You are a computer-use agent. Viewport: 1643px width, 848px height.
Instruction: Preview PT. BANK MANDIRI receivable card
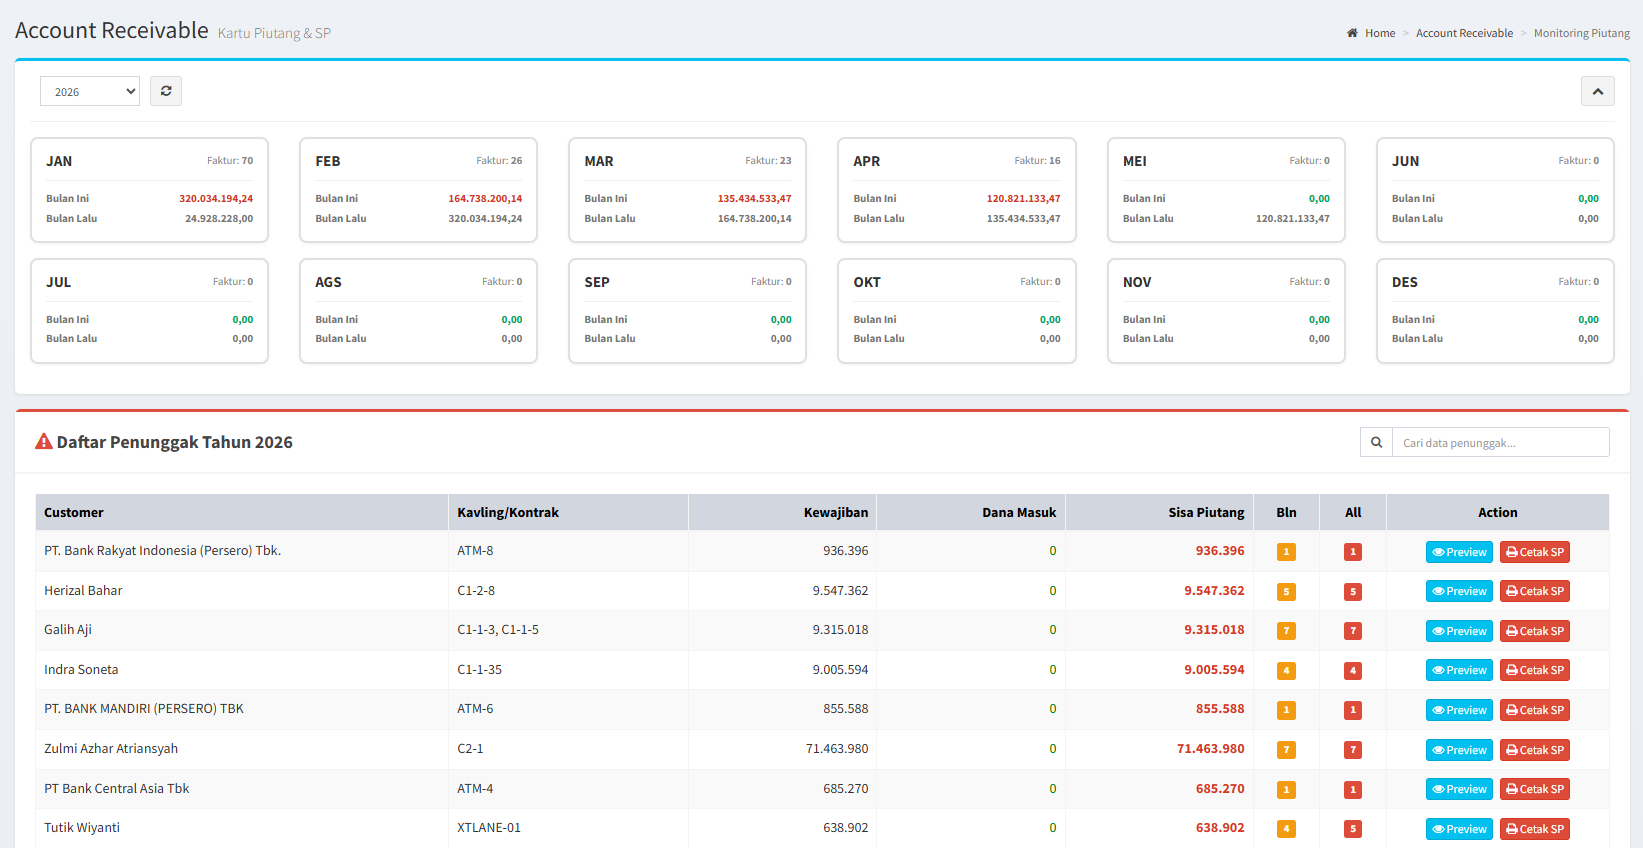click(1459, 710)
